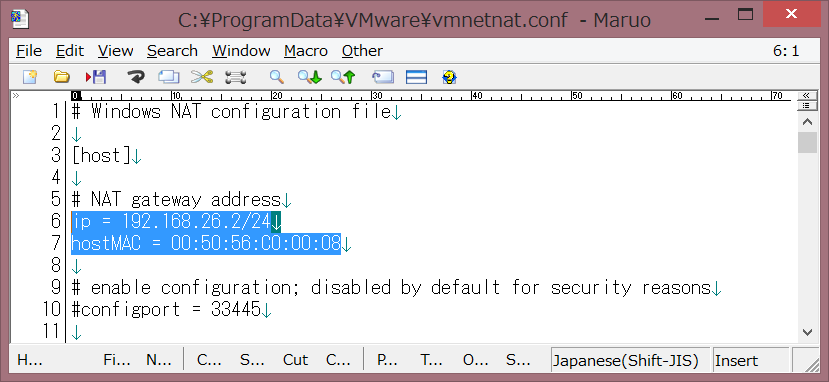Click the toolbar icon right of the scissors
The height and width of the screenshot is (382, 829).
click(x=235, y=77)
